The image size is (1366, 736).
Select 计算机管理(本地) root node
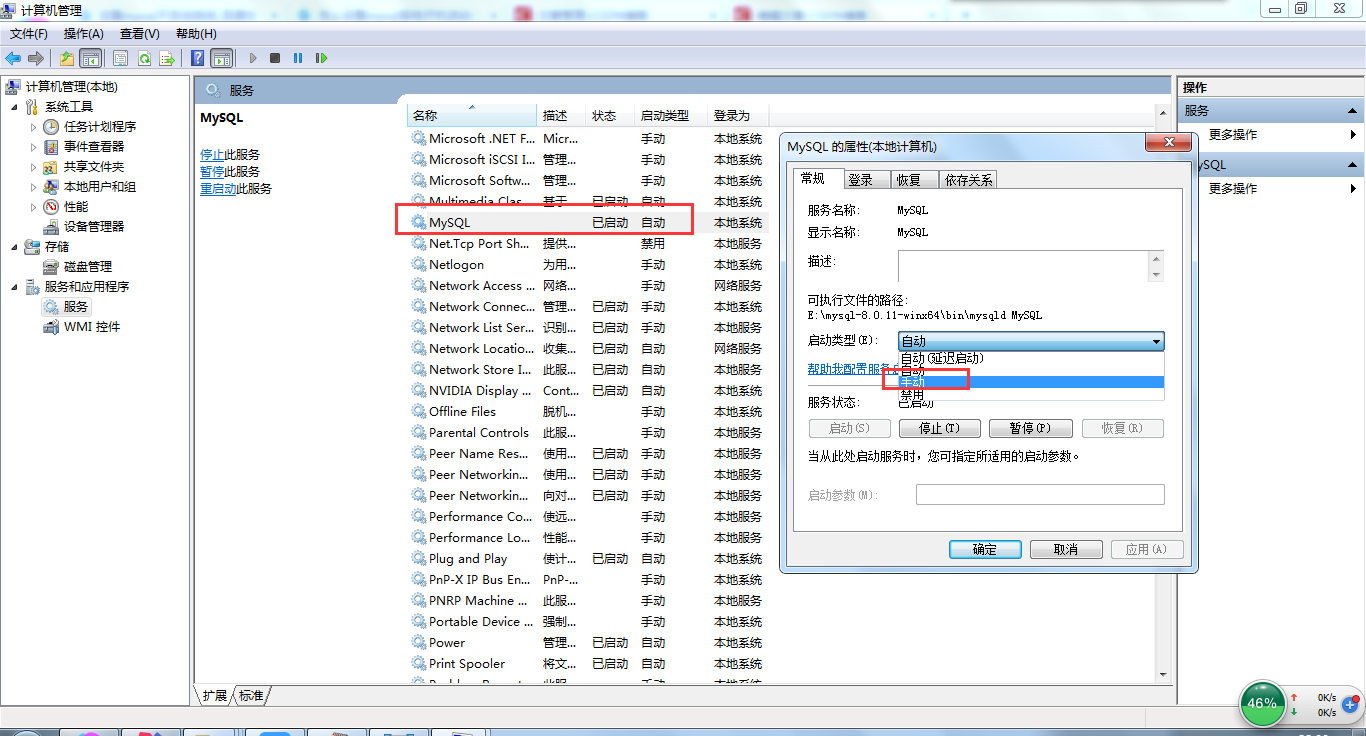71,87
